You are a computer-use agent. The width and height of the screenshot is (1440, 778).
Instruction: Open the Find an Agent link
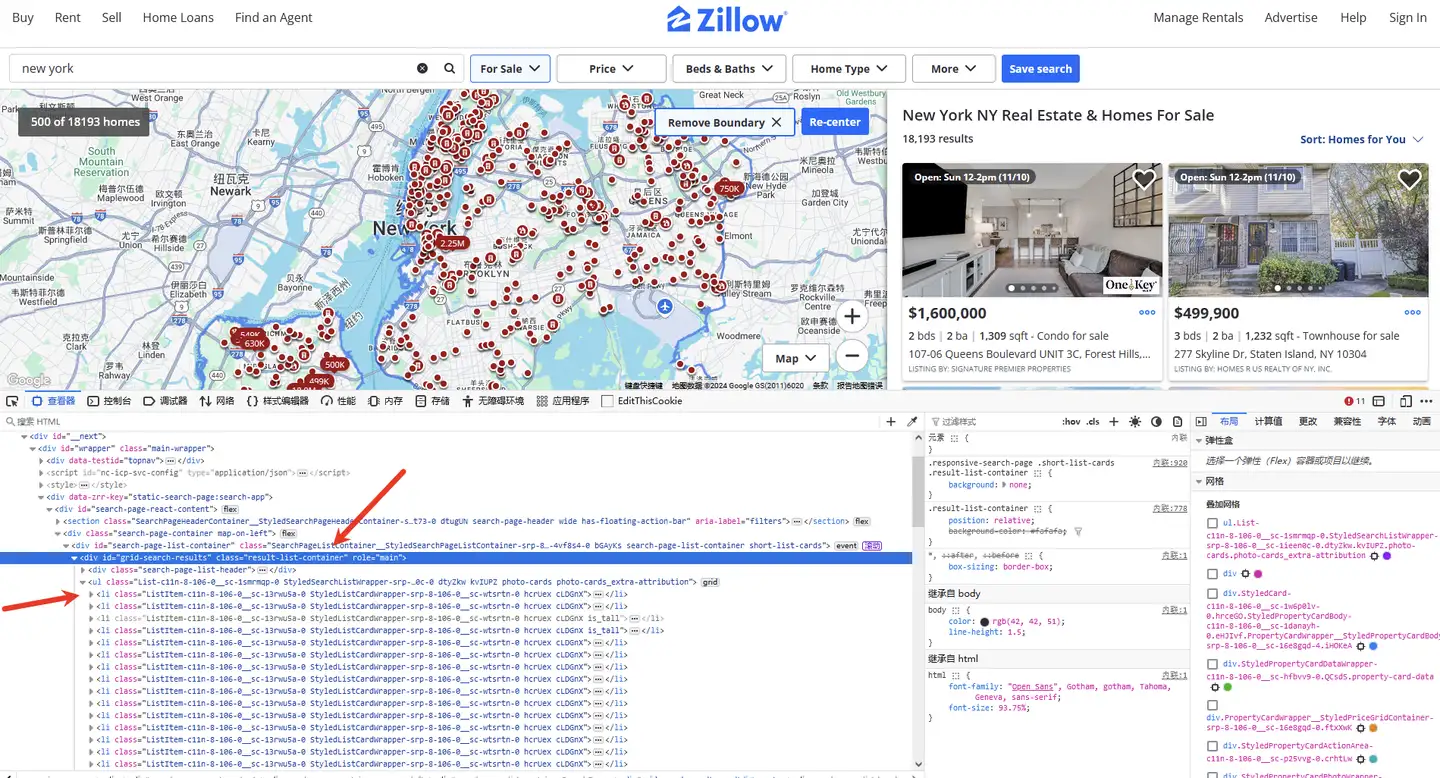tap(274, 18)
